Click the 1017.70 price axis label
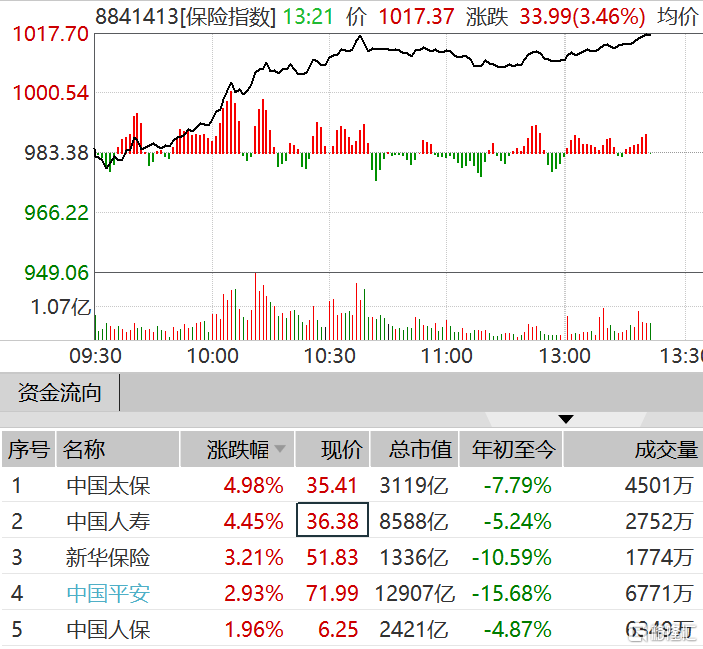 (x=51, y=34)
